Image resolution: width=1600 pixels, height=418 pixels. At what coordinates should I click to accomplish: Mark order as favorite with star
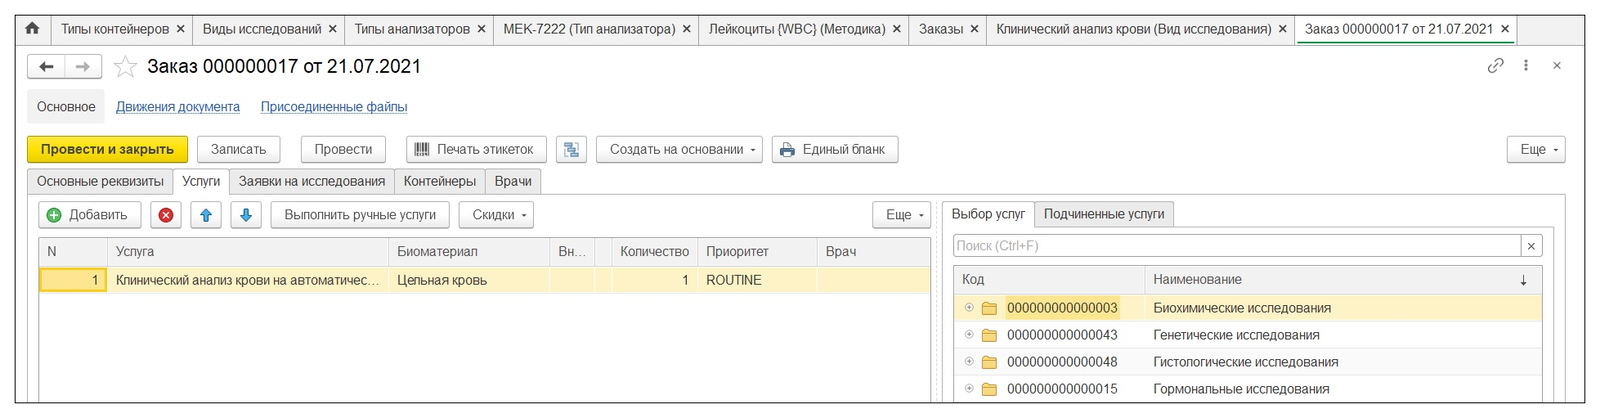pos(125,67)
